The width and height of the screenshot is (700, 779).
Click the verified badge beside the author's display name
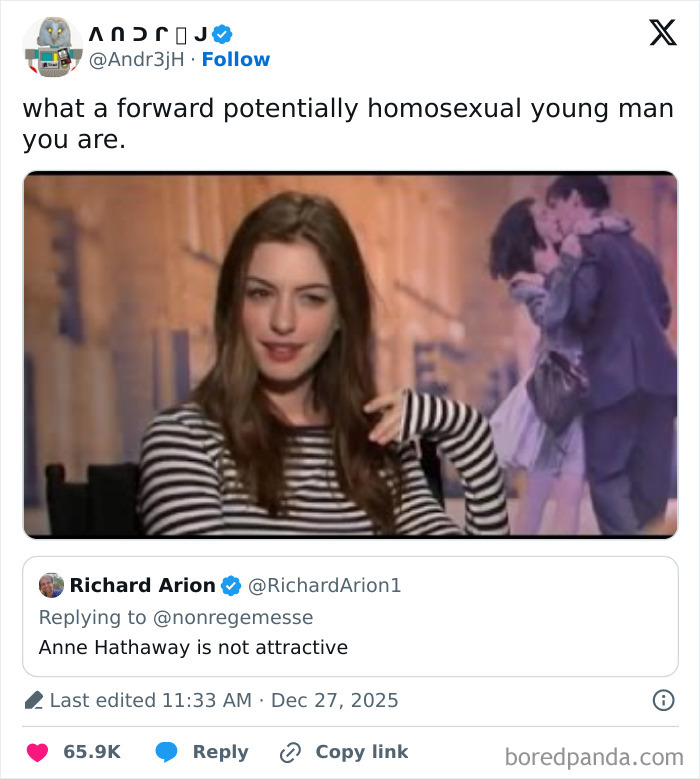pos(223,34)
